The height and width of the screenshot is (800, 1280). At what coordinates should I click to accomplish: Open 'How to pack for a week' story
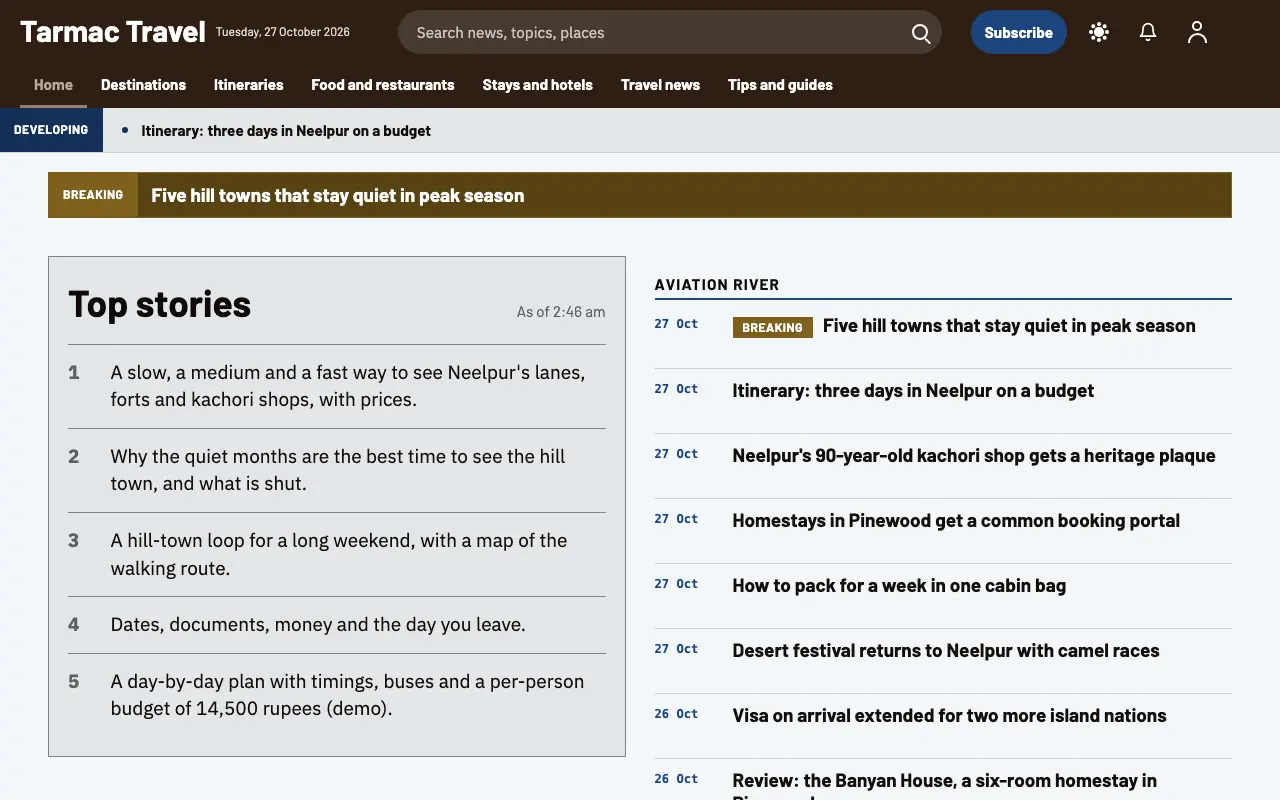coord(899,586)
